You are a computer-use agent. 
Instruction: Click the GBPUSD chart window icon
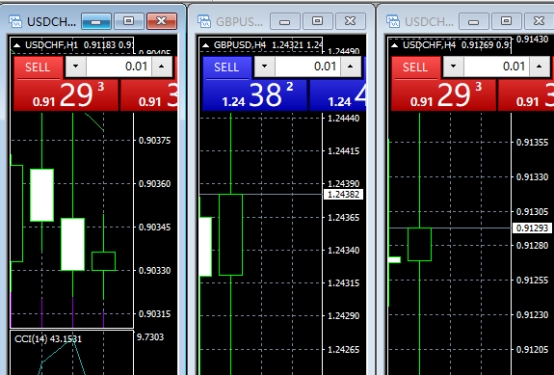pos(204,21)
